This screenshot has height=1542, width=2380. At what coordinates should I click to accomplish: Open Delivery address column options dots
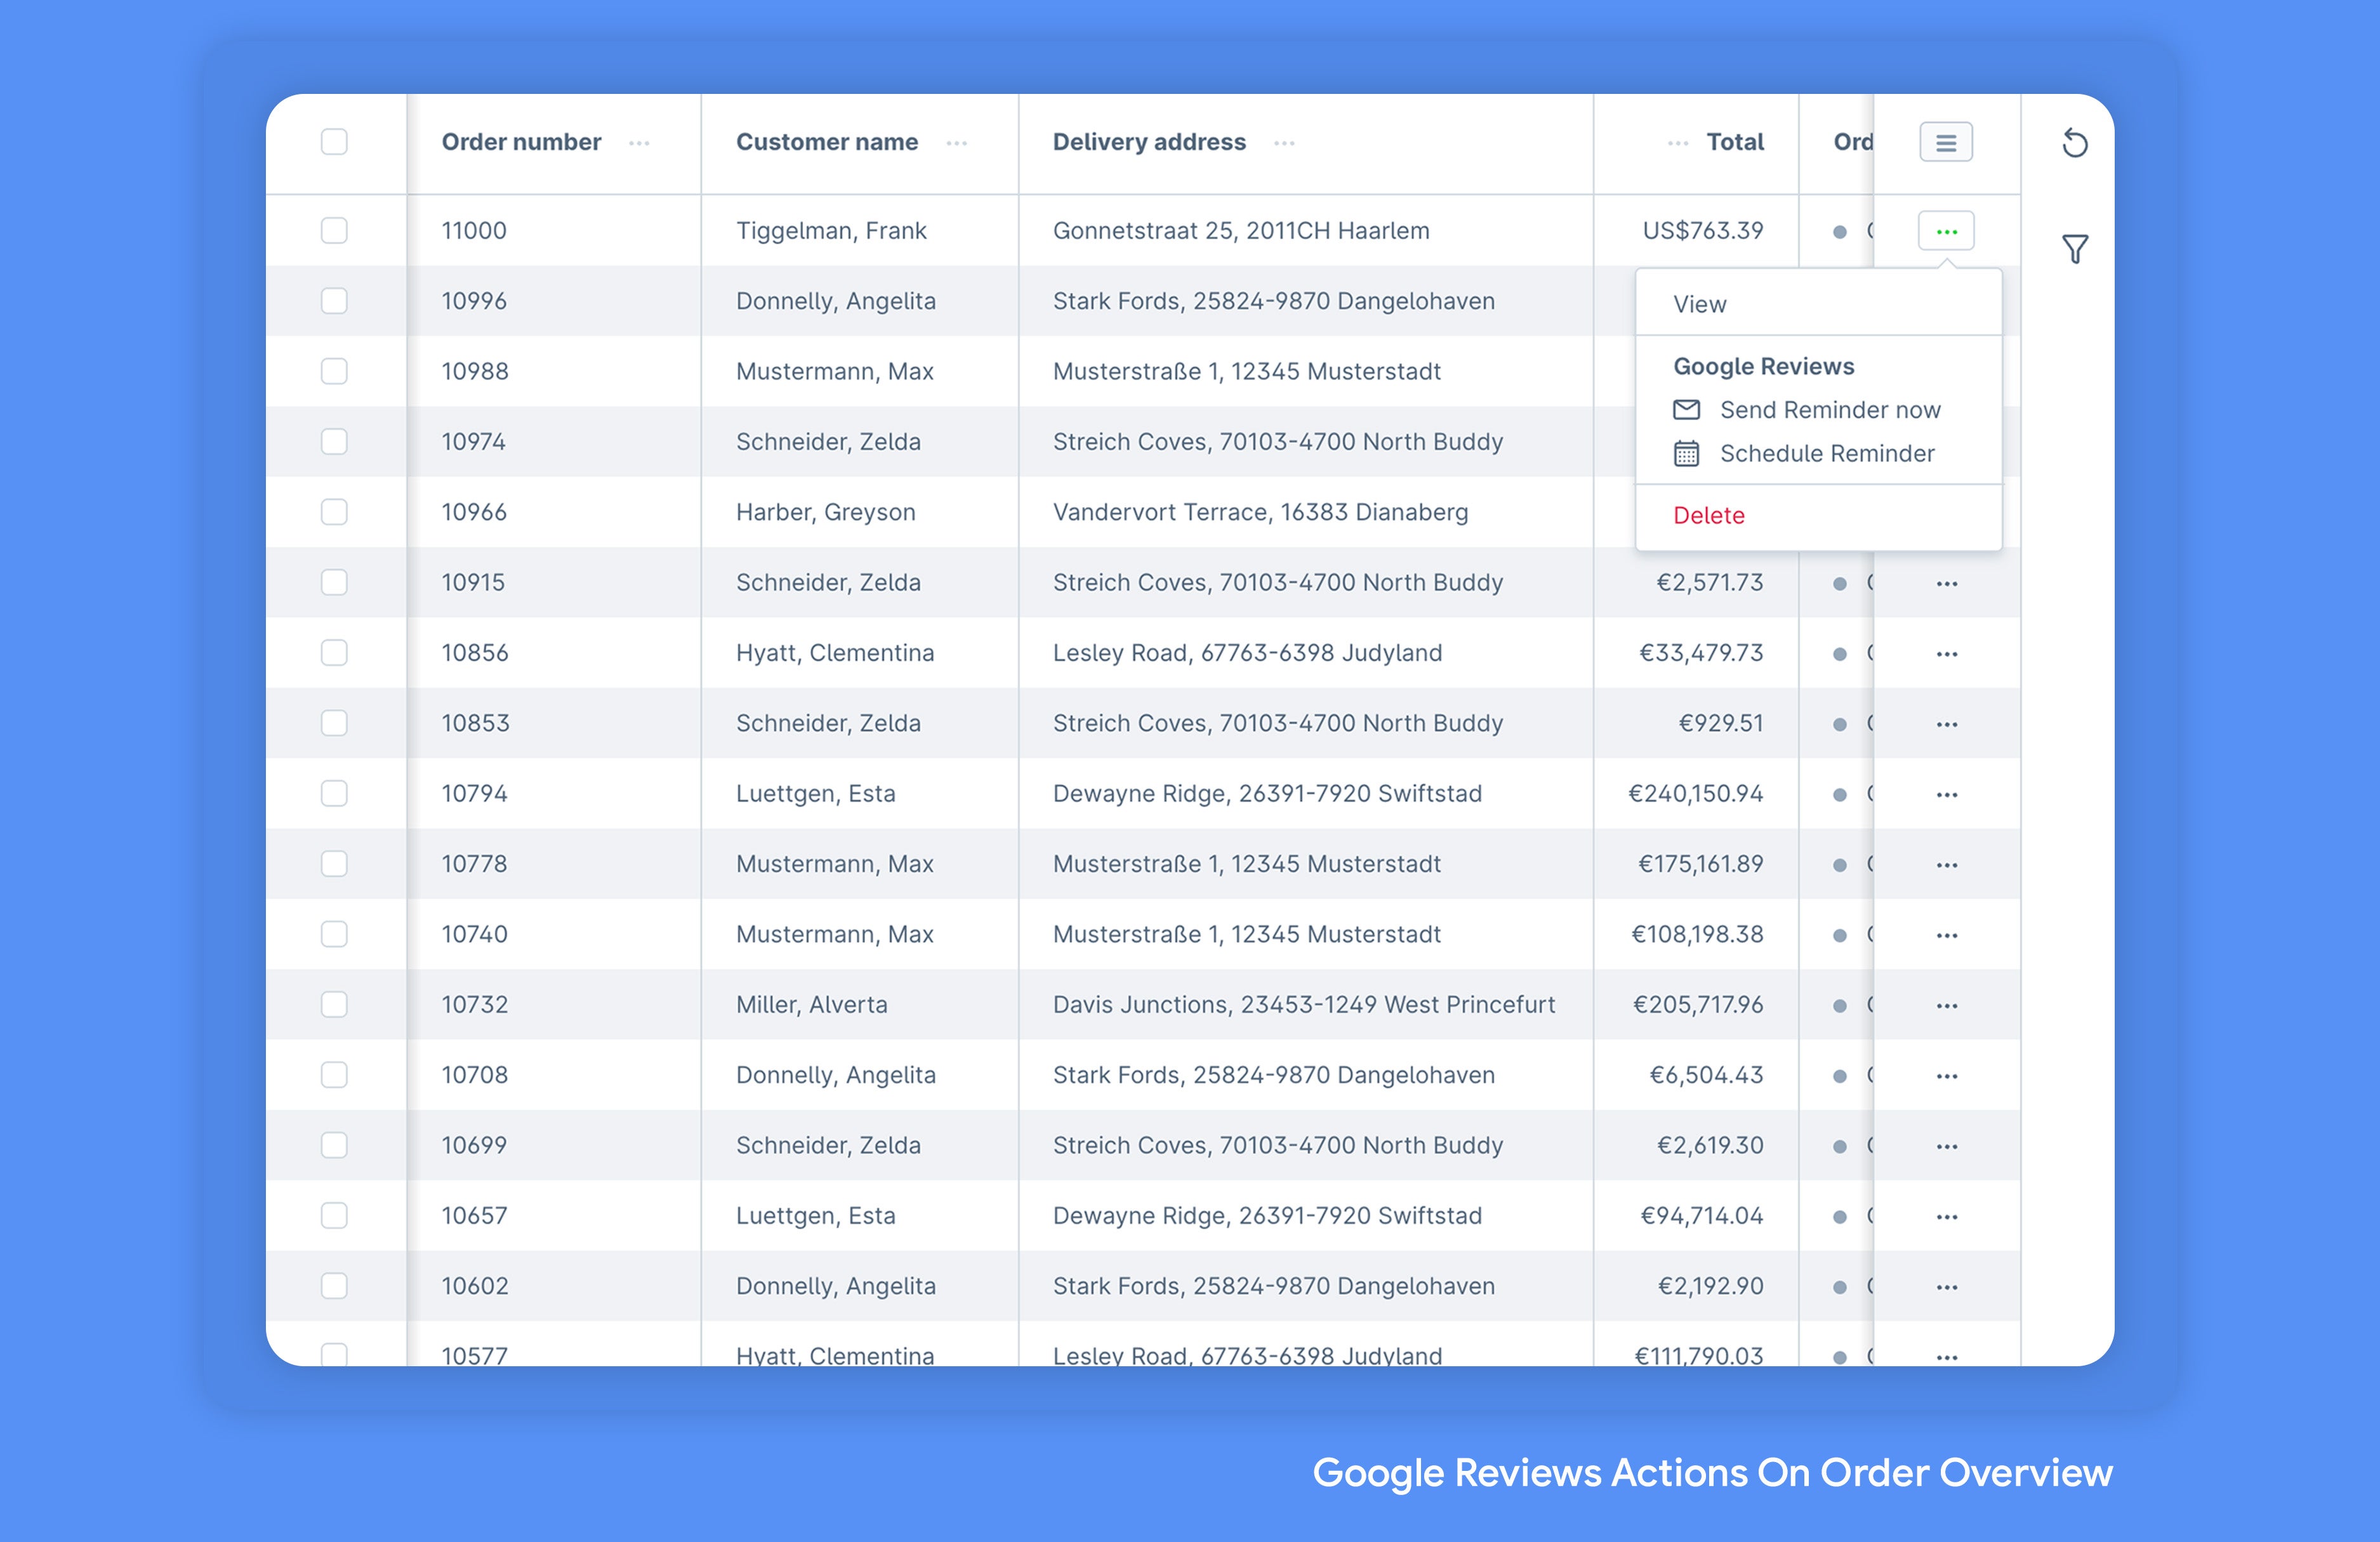pos(1284,143)
